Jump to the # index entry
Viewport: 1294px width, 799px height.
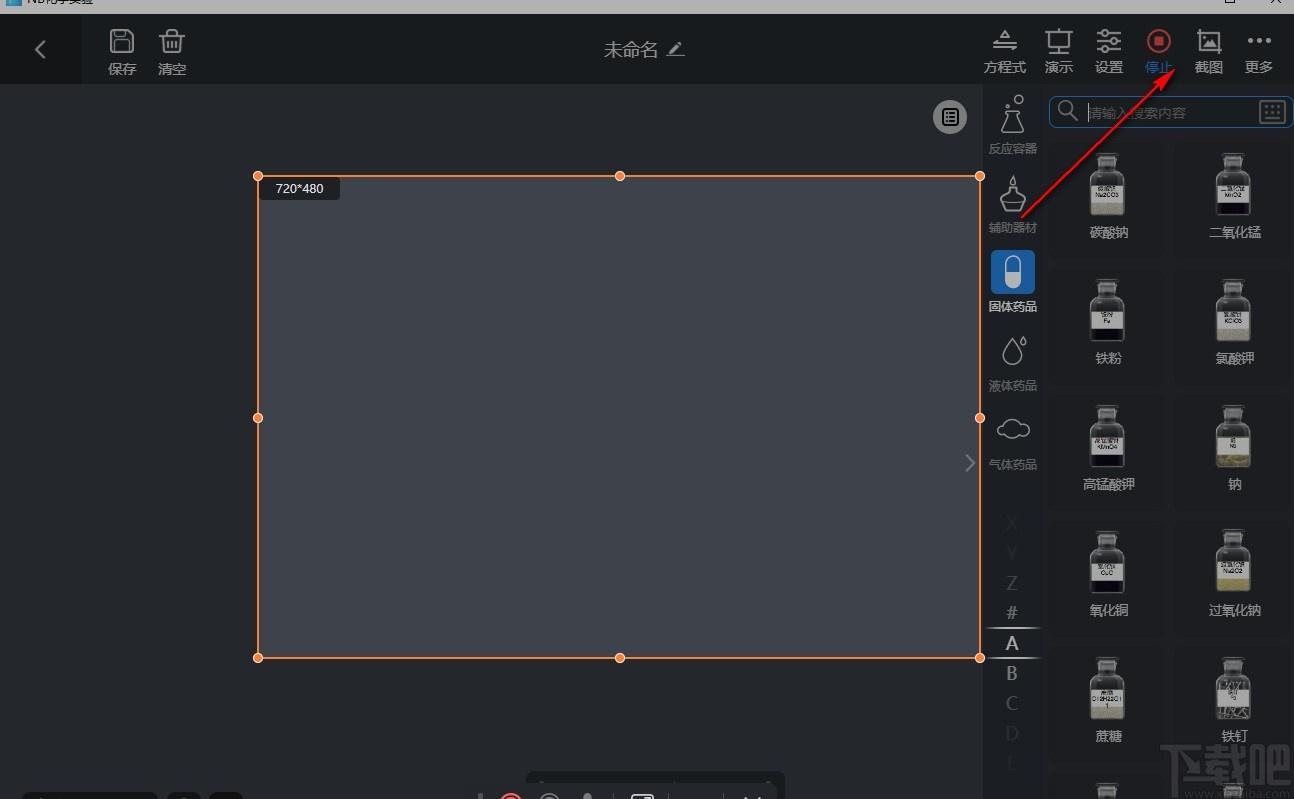[x=1012, y=613]
